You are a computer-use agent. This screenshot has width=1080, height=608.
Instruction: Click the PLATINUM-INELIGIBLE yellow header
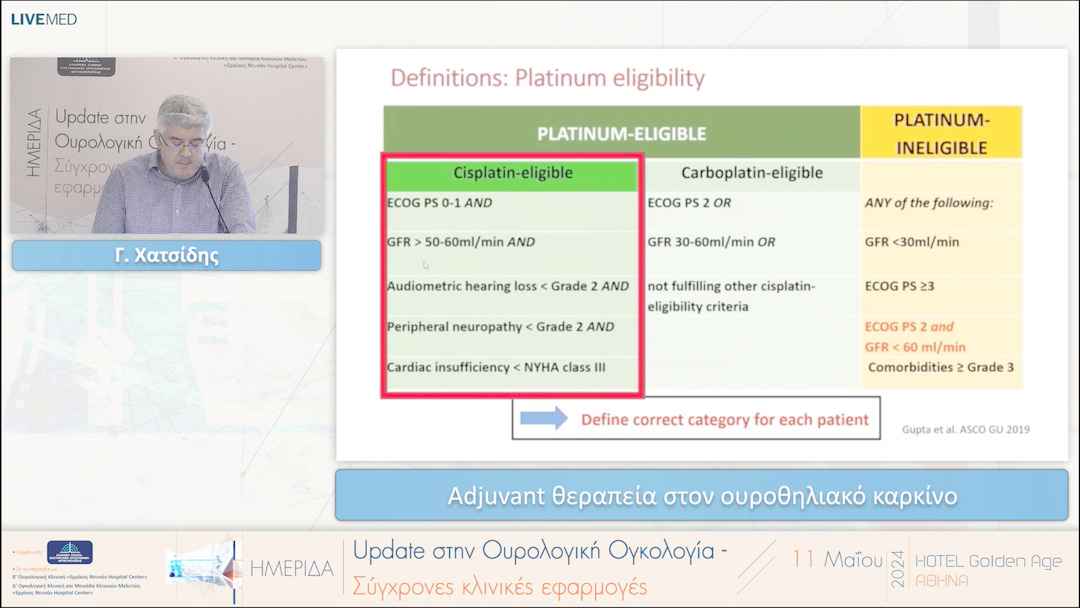pyautogui.click(x=940, y=133)
